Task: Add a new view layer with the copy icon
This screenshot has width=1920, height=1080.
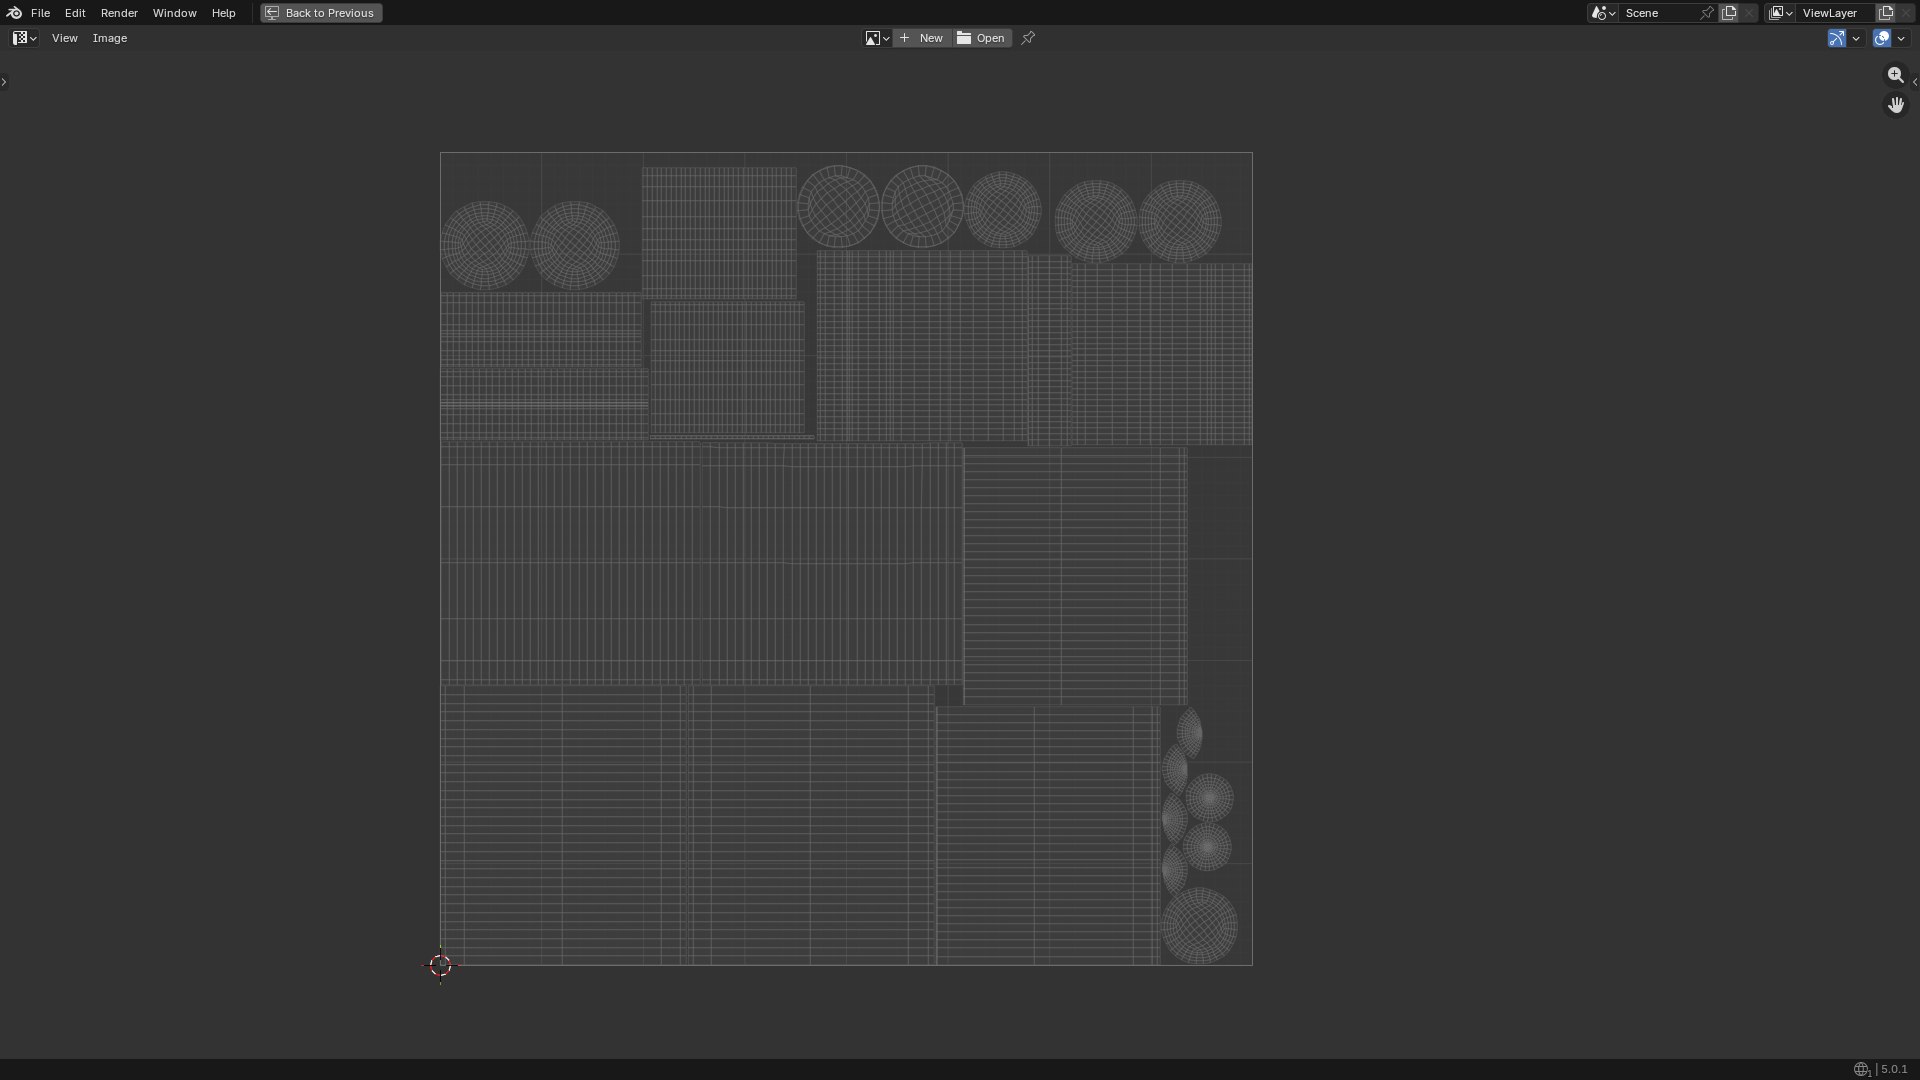Action: click(1886, 13)
